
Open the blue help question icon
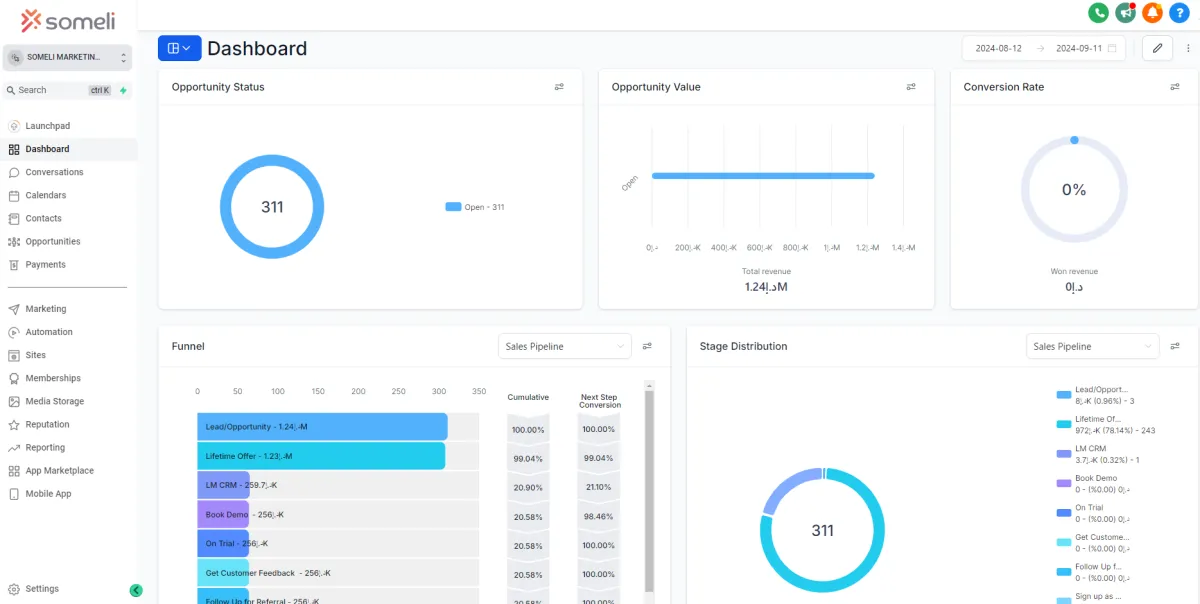coord(1179,13)
